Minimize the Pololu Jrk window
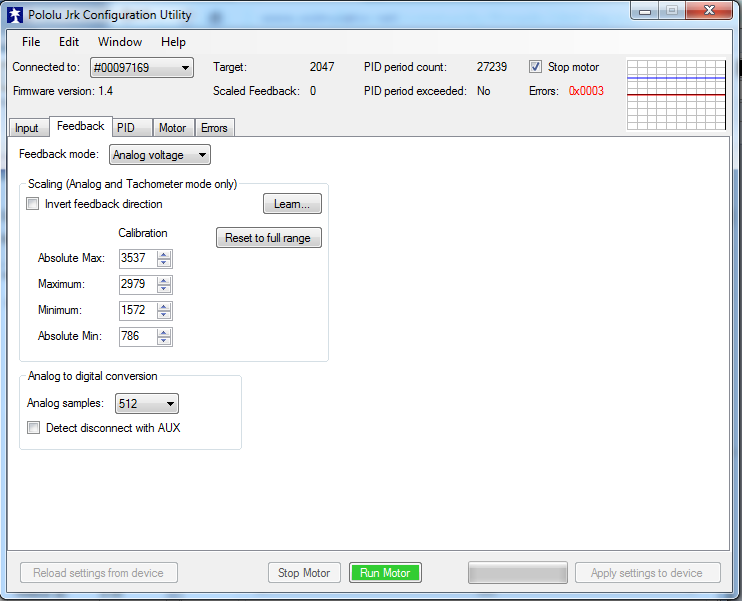 point(645,11)
